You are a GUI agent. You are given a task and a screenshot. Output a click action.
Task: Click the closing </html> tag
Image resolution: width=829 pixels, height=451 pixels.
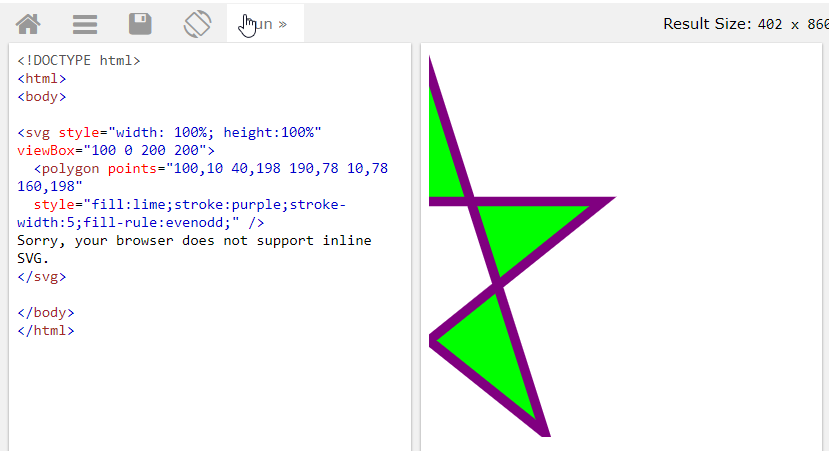coord(46,330)
